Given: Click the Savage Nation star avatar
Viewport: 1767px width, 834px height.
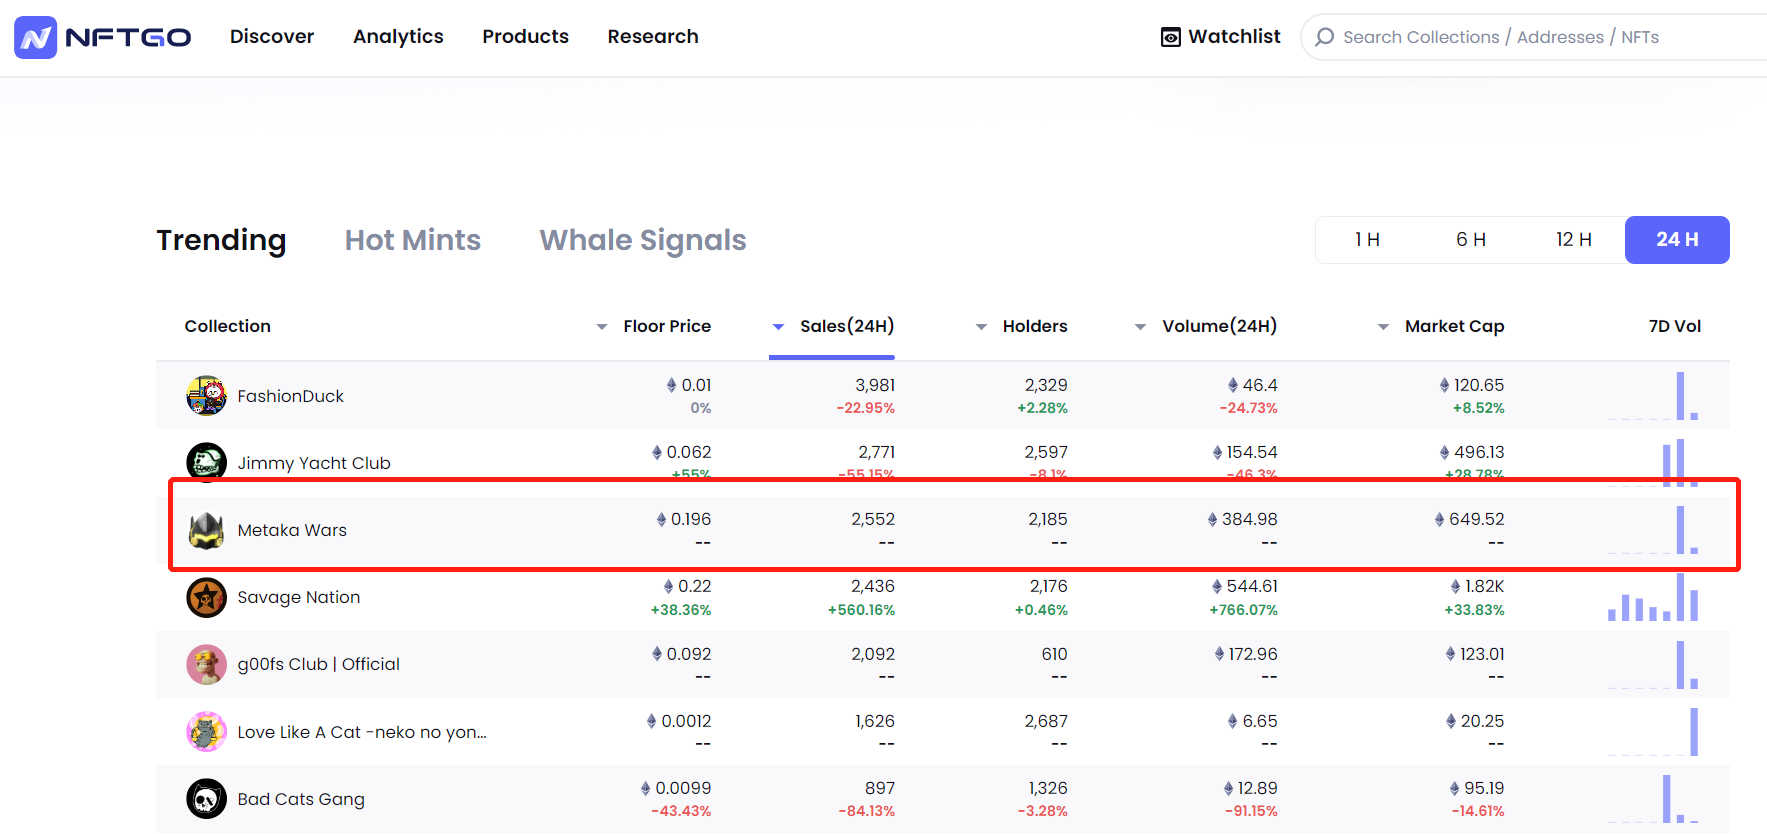Looking at the screenshot, I should coord(206,597).
